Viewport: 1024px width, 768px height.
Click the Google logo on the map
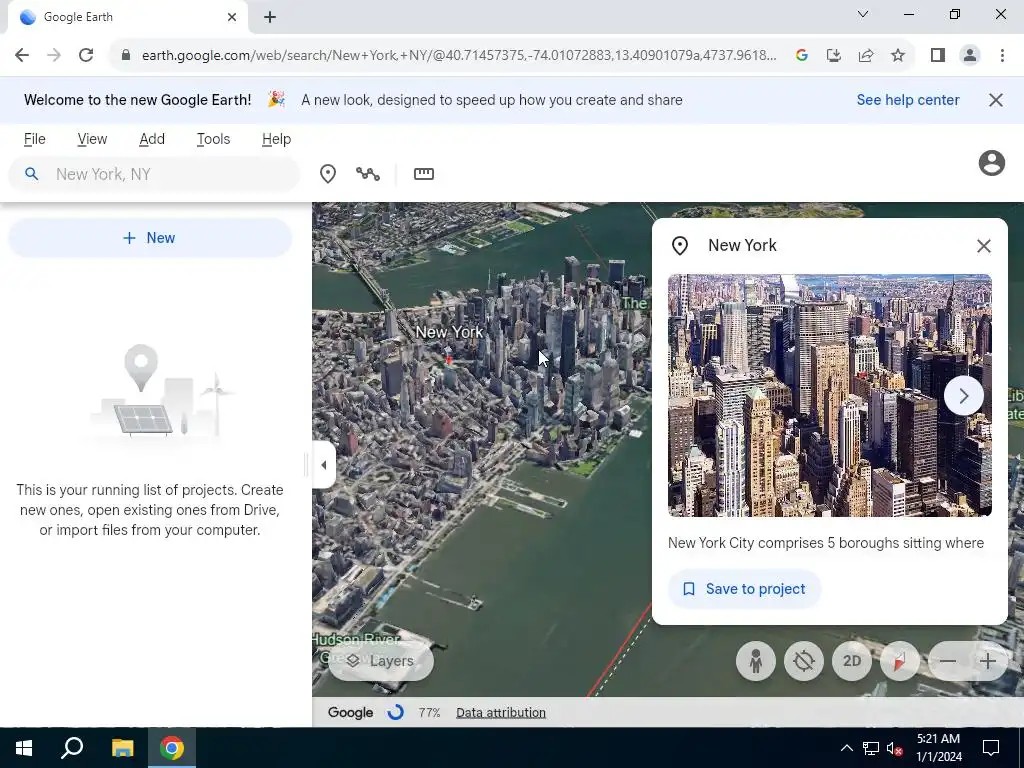click(x=351, y=712)
